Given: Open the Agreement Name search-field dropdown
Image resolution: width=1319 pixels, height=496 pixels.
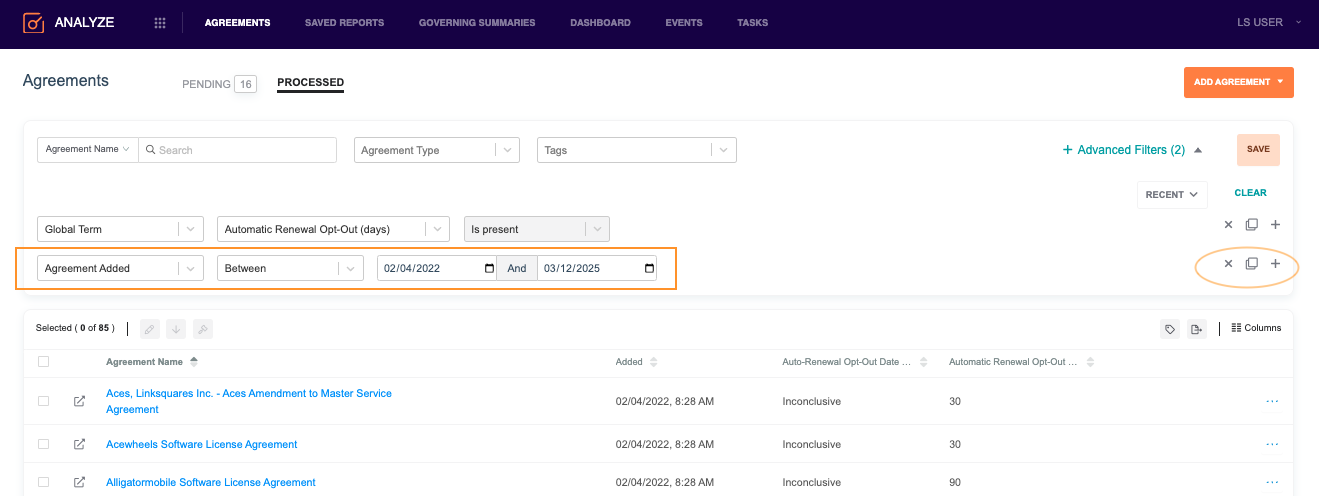Looking at the screenshot, I should pyautogui.click(x=87, y=149).
